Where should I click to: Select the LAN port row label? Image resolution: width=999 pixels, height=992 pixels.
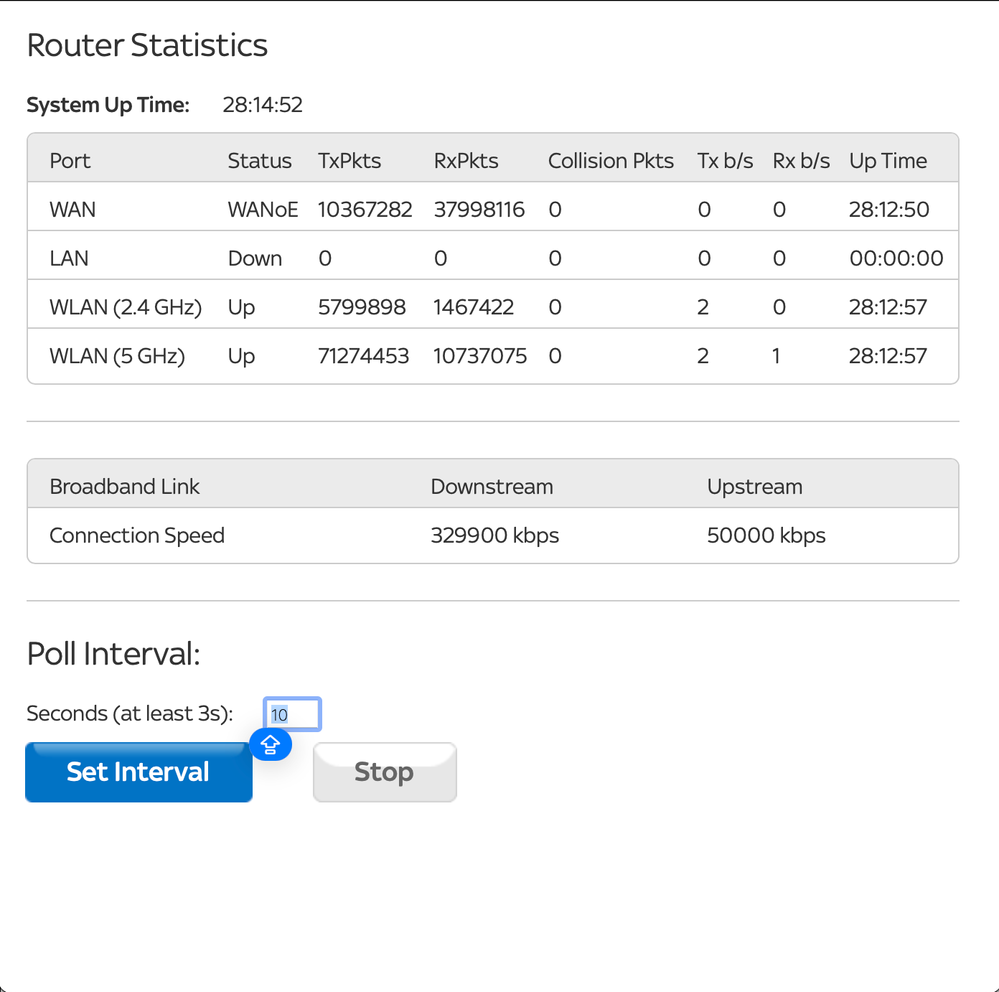pyautogui.click(x=69, y=259)
